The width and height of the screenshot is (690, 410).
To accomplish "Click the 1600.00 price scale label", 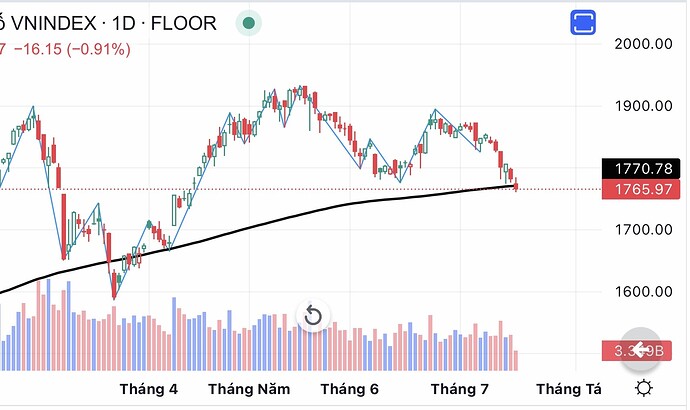I will 643,291.
